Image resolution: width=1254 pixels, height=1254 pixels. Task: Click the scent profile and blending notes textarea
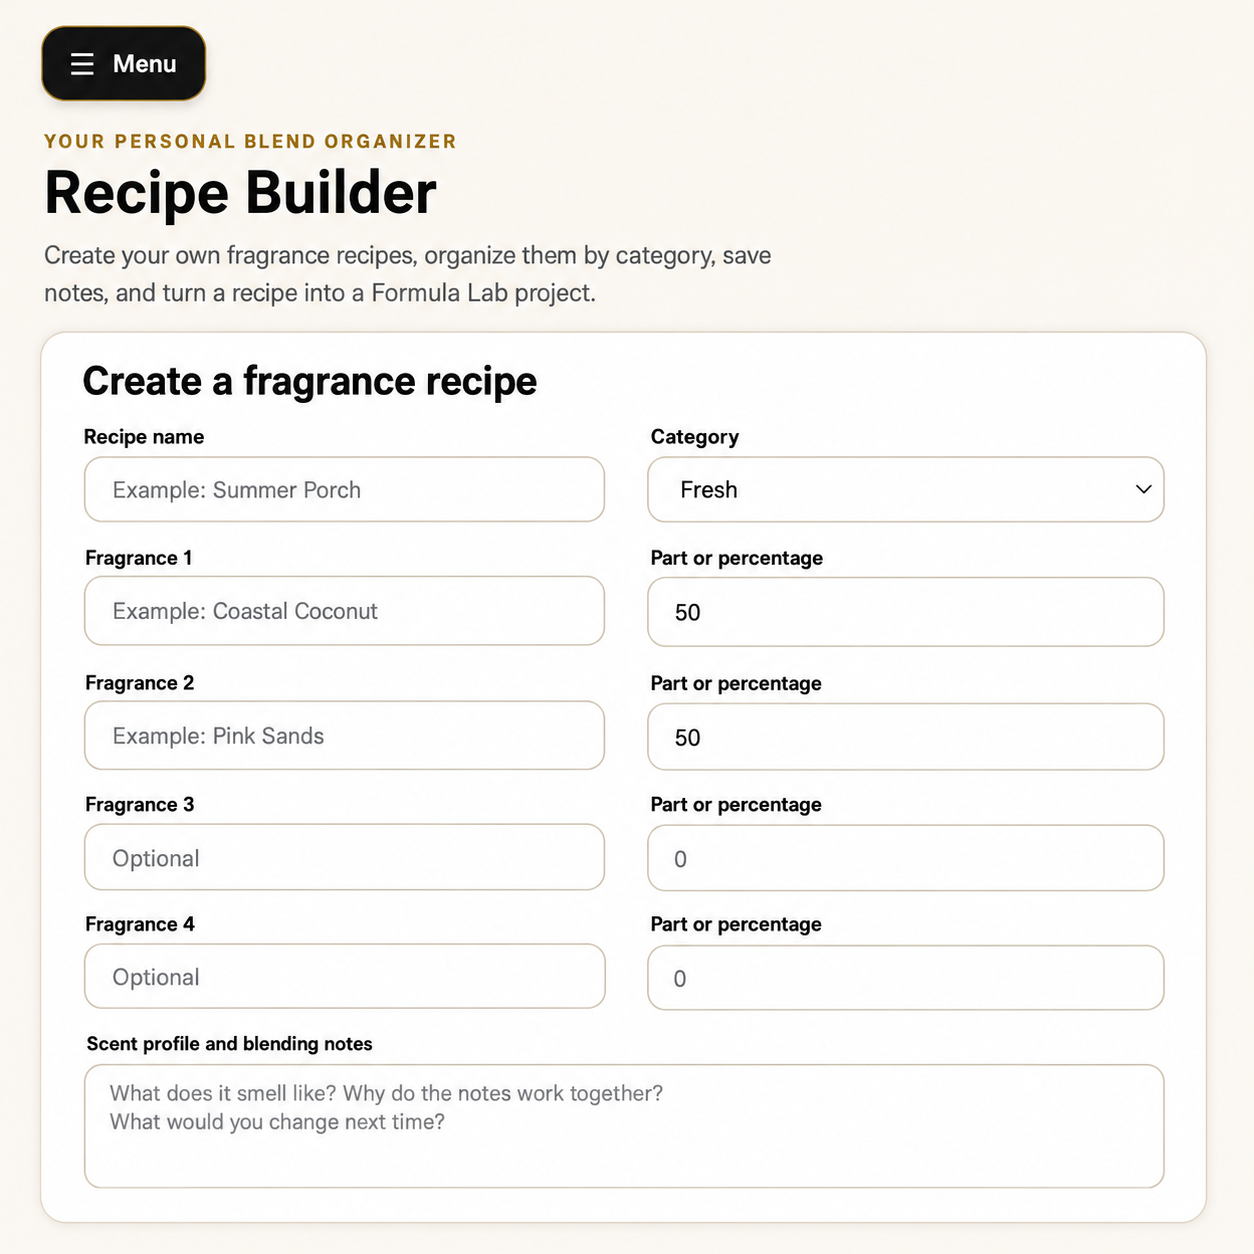[625, 1126]
